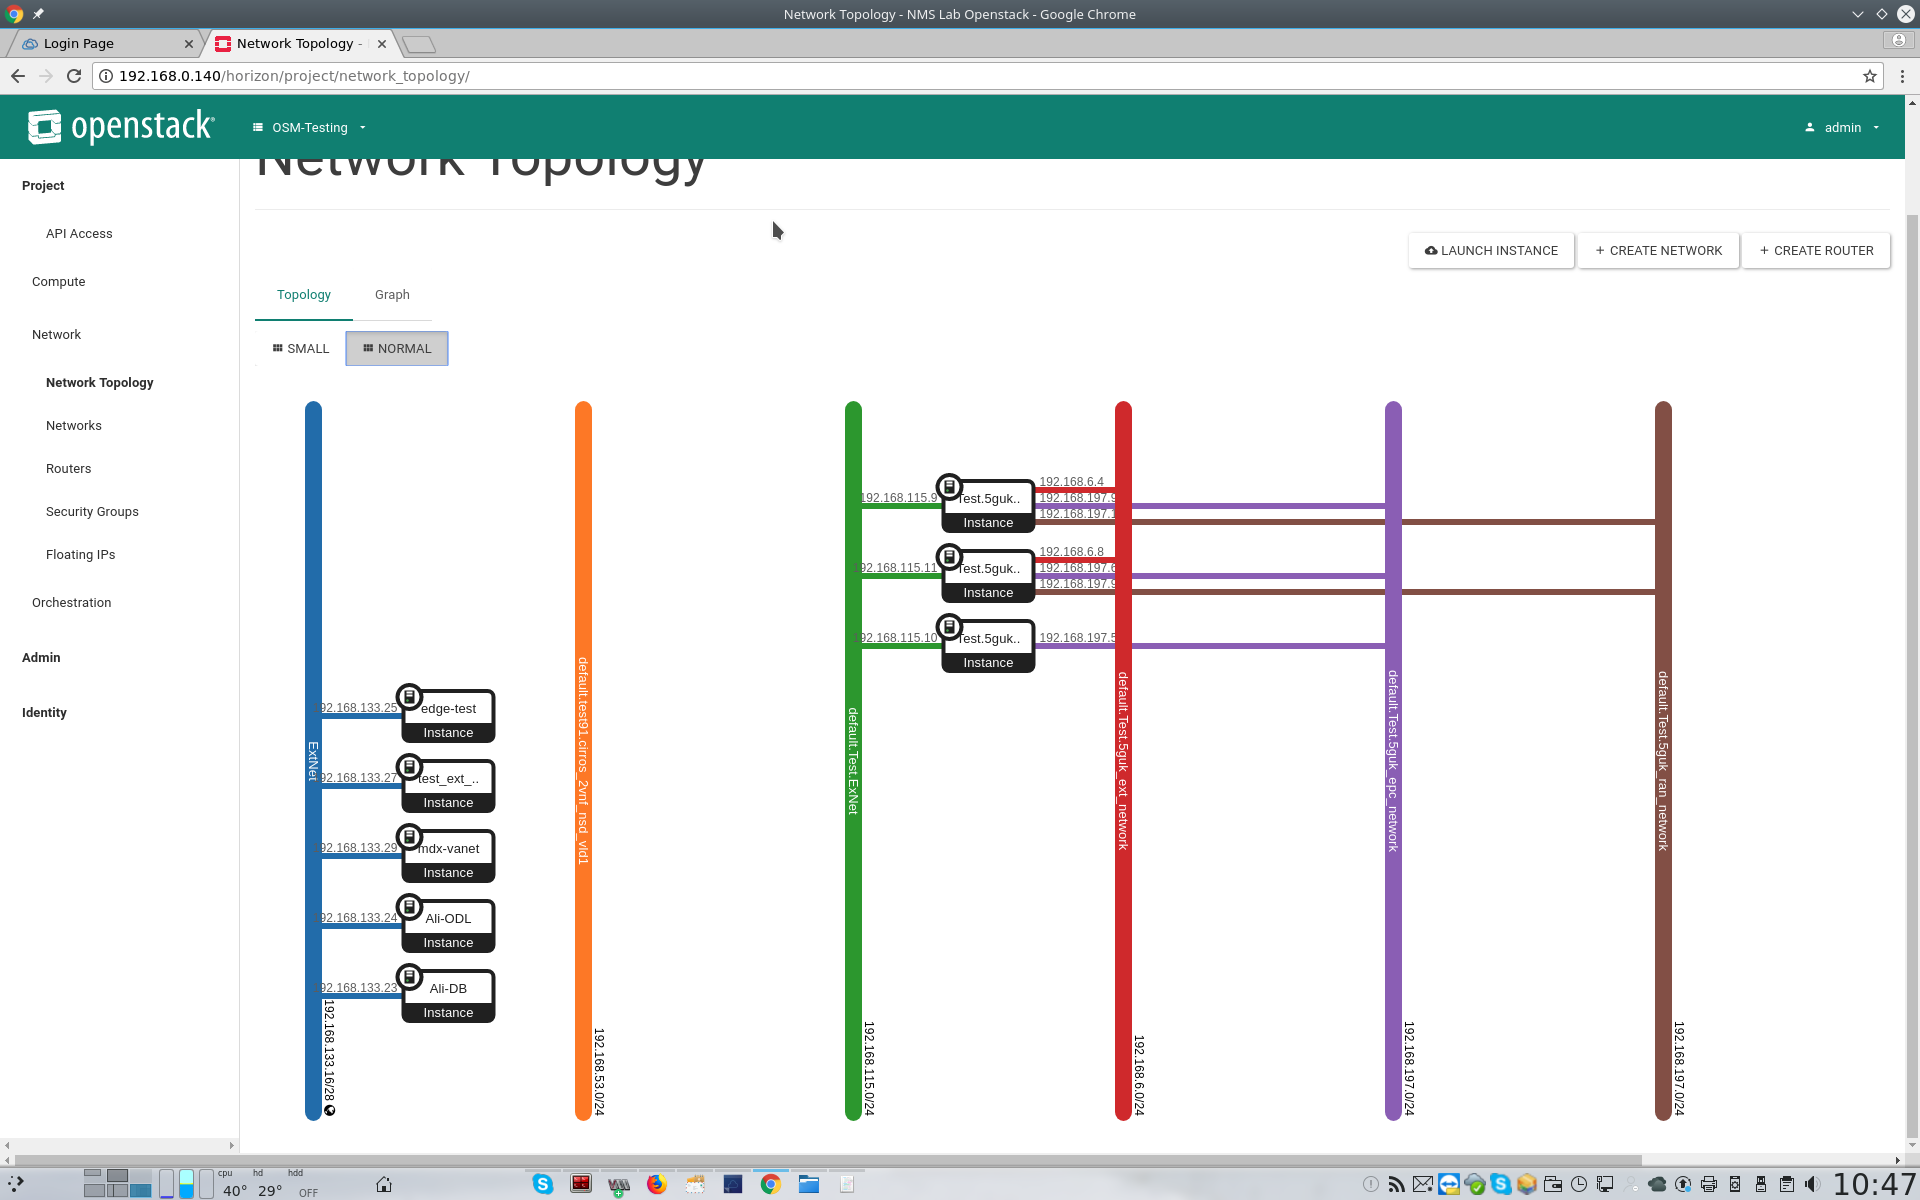Image resolution: width=1920 pixels, height=1200 pixels.
Task: Switch topology view to SMALL
Action: pos(301,348)
